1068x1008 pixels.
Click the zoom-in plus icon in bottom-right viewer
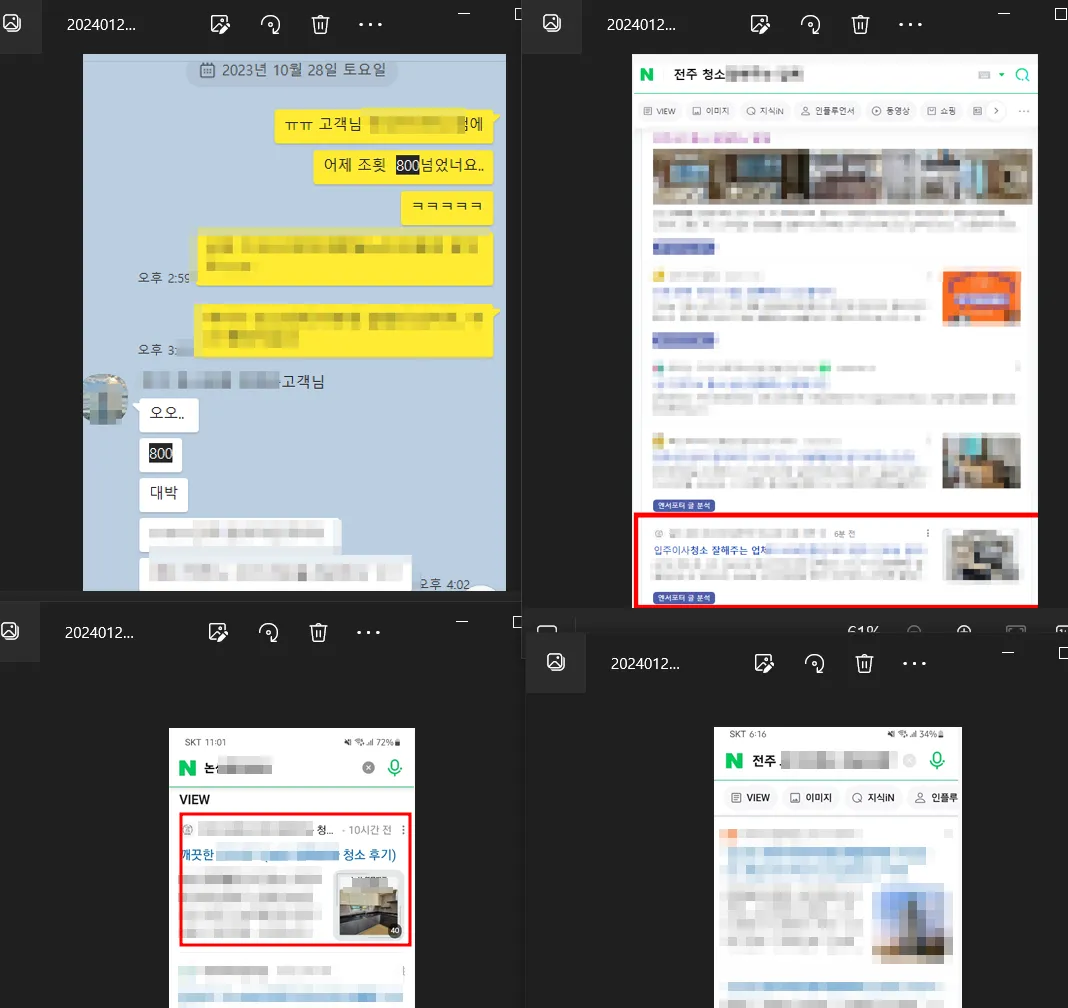(964, 629)
